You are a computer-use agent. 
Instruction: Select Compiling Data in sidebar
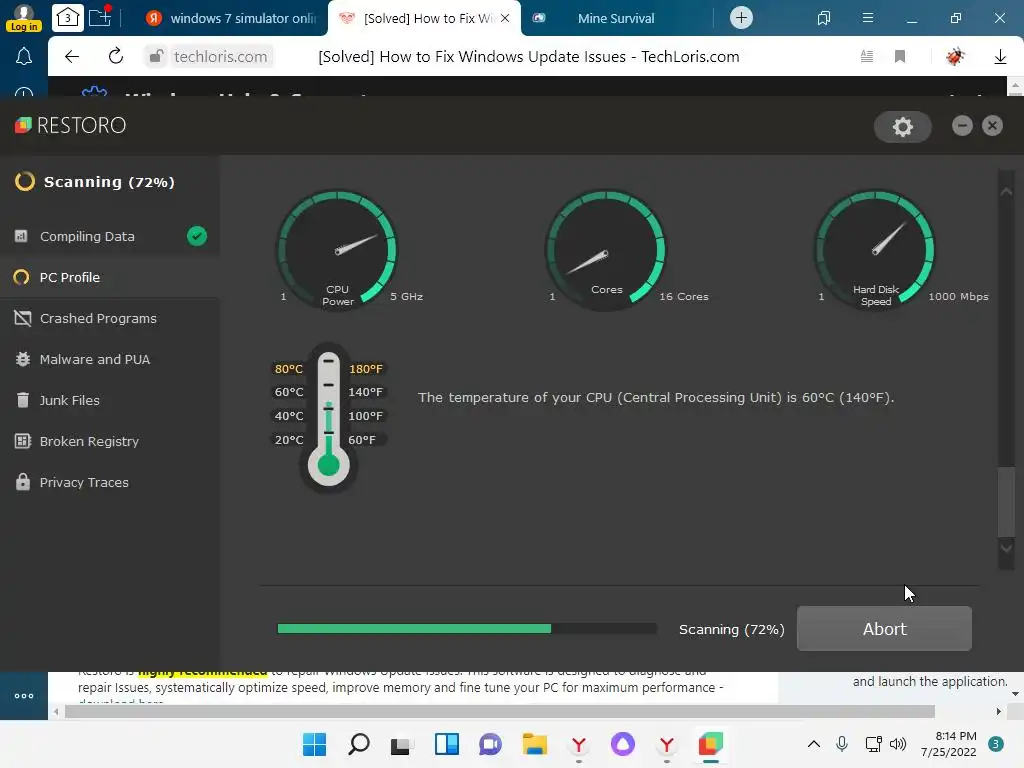coord(110,236)
